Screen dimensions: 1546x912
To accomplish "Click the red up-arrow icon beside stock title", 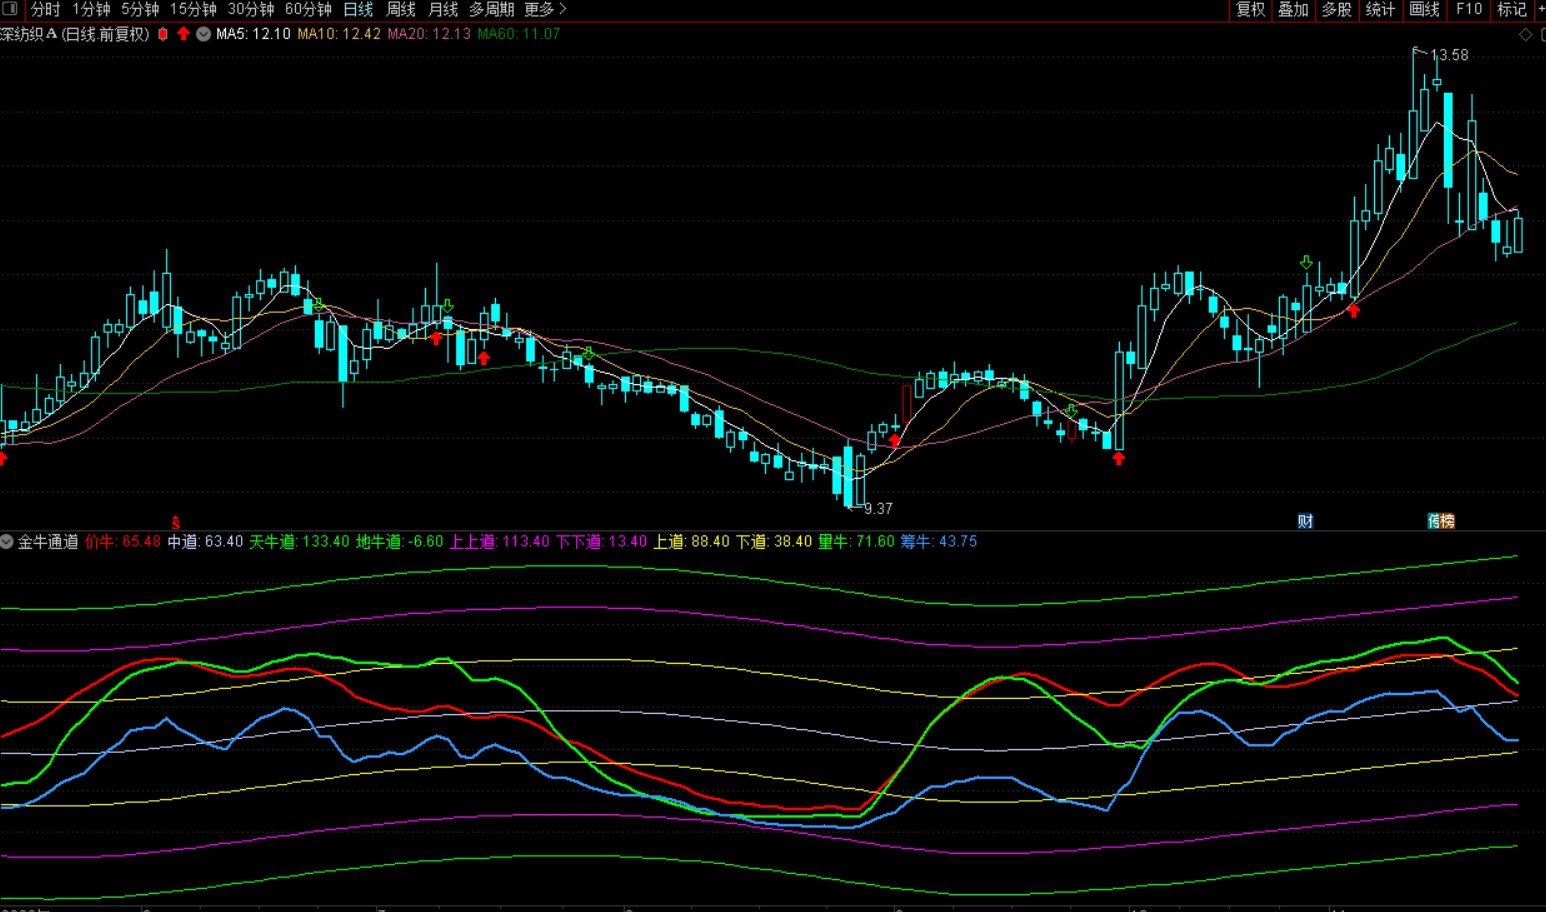I will click(x=183, y=34).
